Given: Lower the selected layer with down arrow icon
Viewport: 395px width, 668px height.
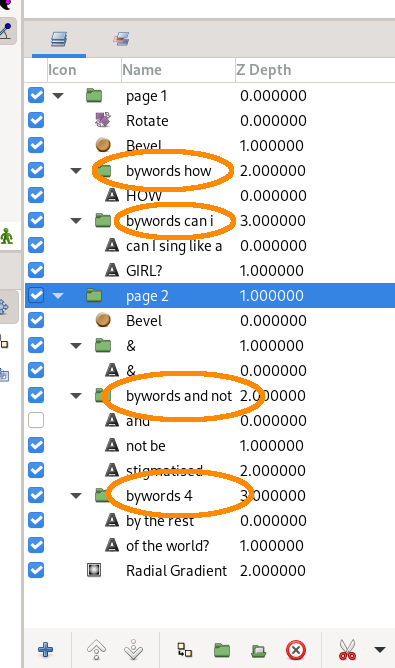Looking at the screenshot, I should point(134,650).
